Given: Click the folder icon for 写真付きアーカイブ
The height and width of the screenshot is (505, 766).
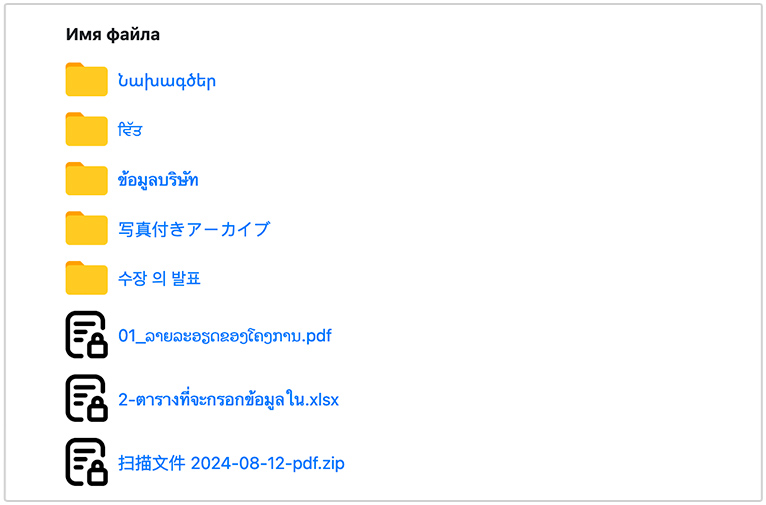Looking at the screenshot, I should pos(86,229).
